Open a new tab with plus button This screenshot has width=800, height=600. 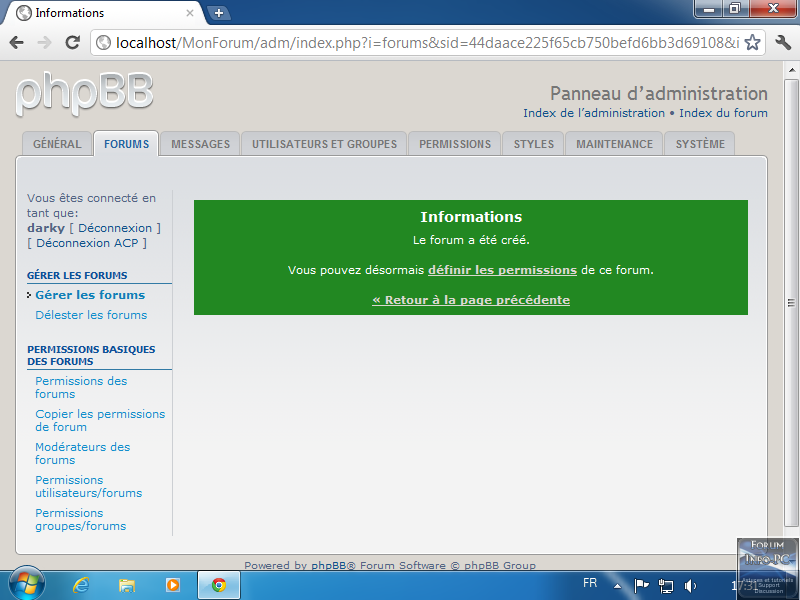pos(218,13)
